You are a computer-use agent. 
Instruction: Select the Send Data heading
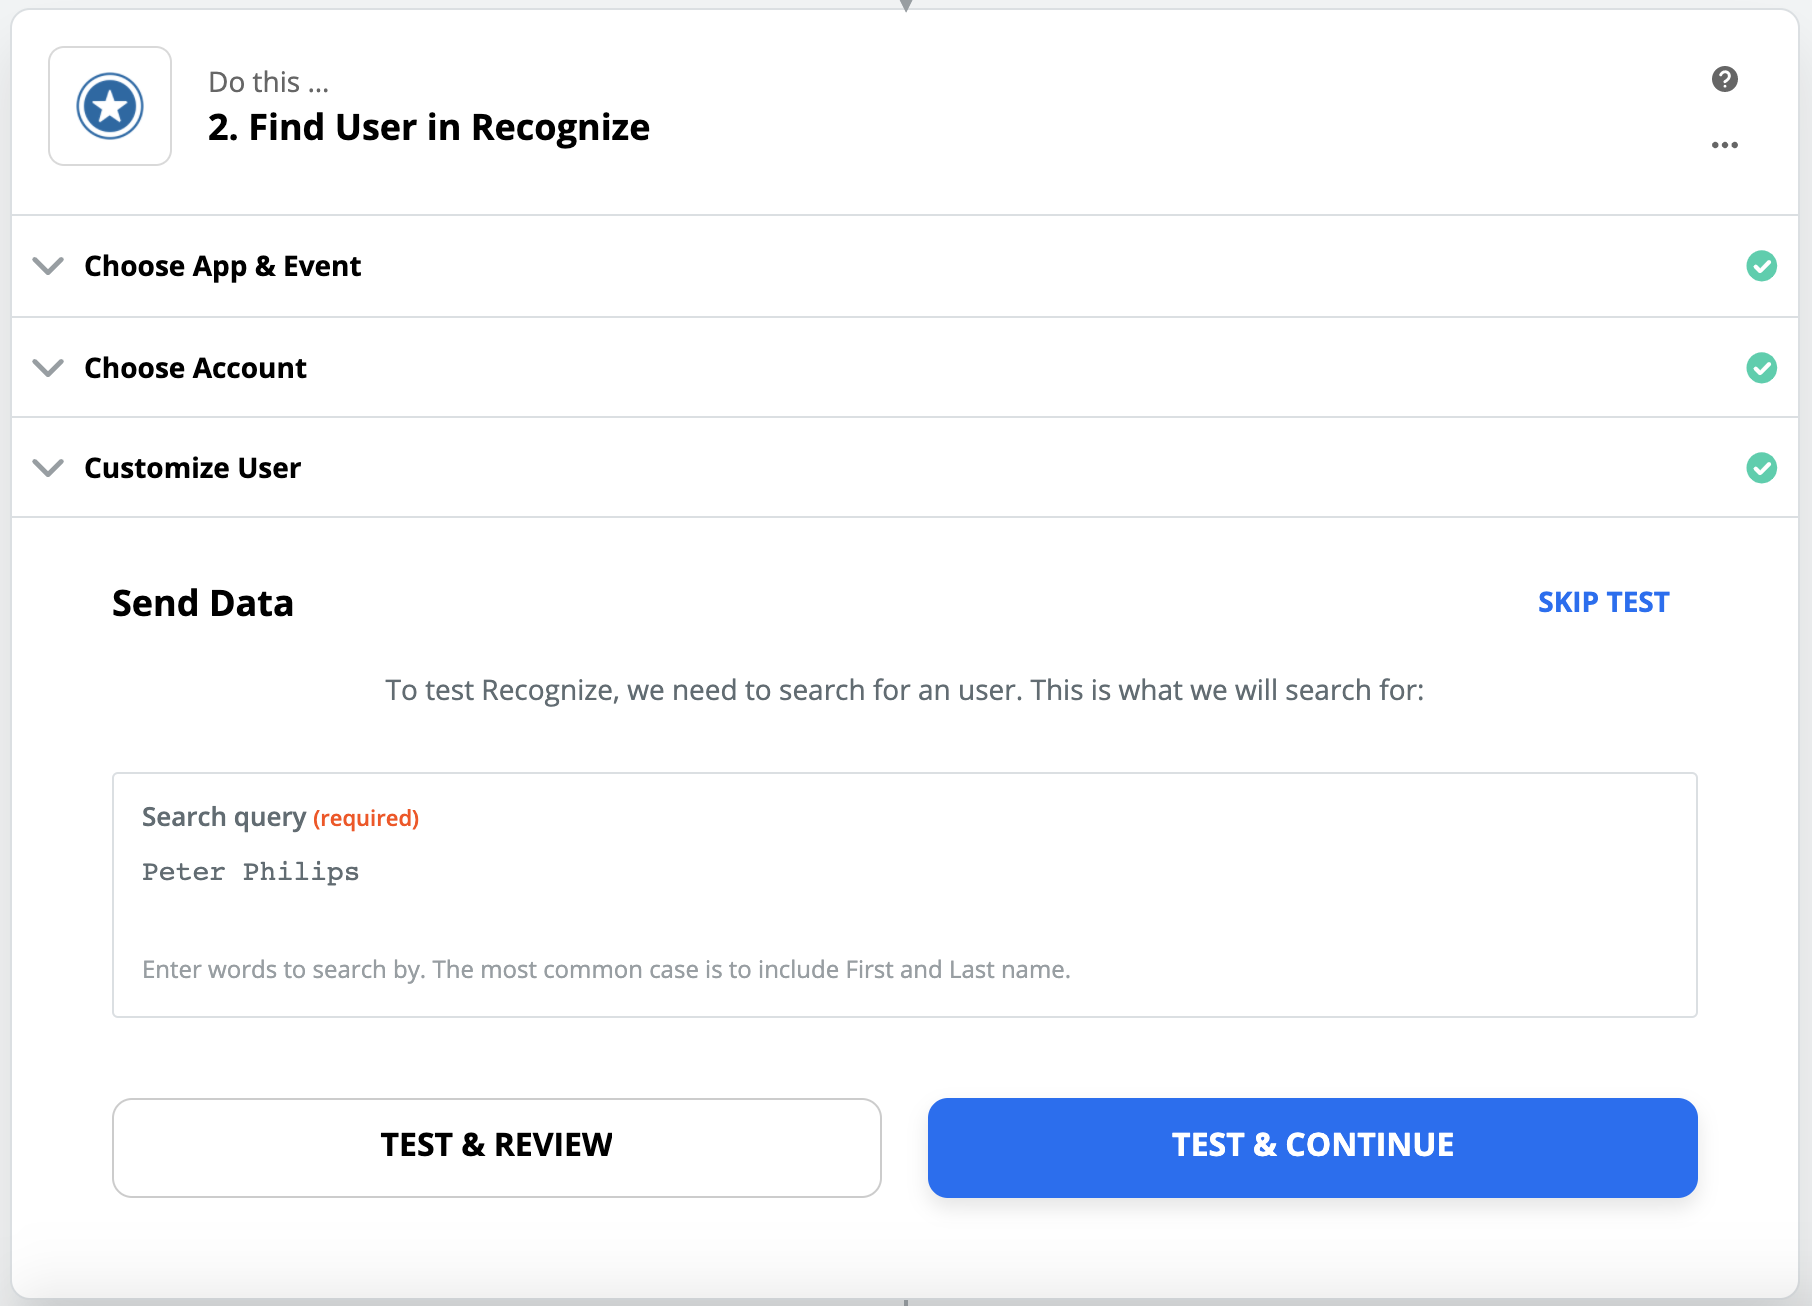click(x=202, y=603)
